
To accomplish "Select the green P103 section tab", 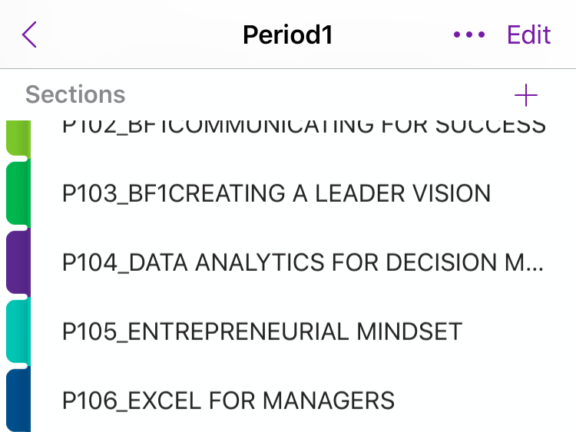I will 18,193.
